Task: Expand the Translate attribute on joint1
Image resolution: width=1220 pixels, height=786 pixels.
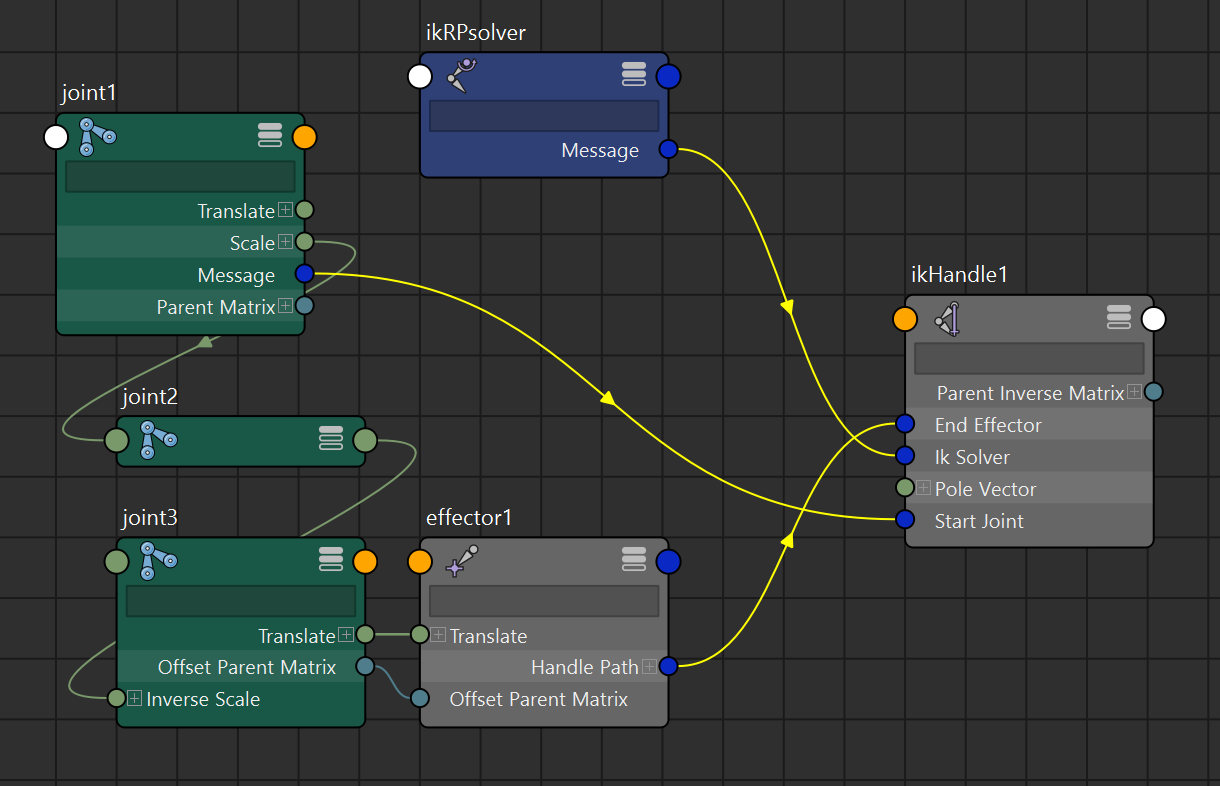Action: pyautogui.click(x=285, y=210)
